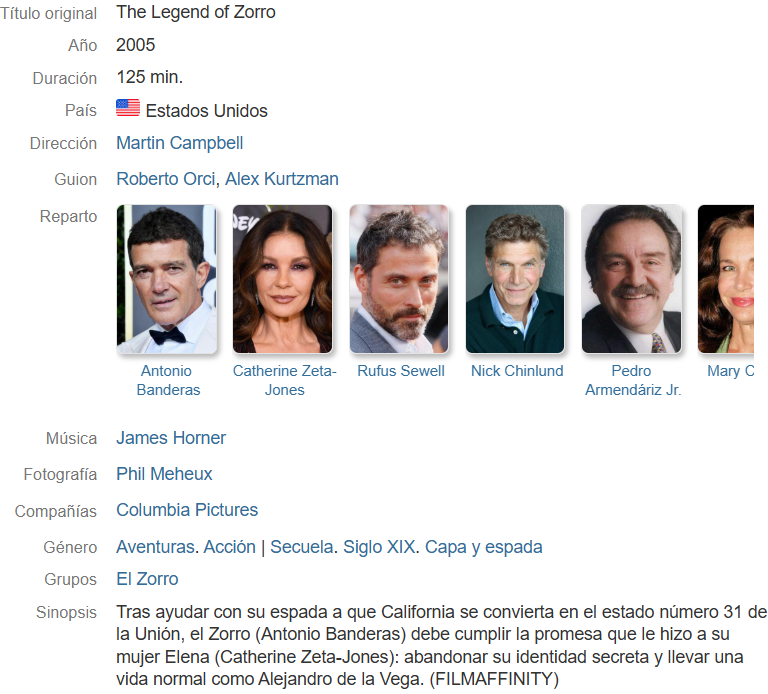Select Antonio Banderas cast photo

tap(167, 279)
